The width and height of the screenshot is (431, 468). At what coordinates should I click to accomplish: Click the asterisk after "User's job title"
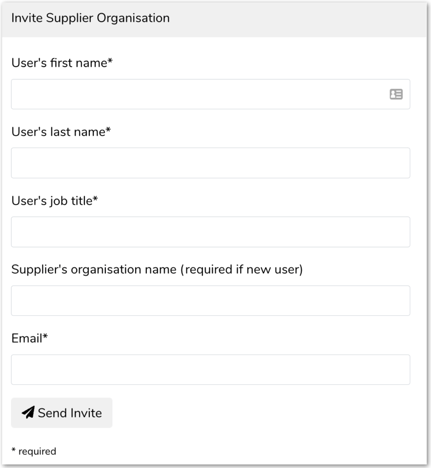(x=95, y=198)
